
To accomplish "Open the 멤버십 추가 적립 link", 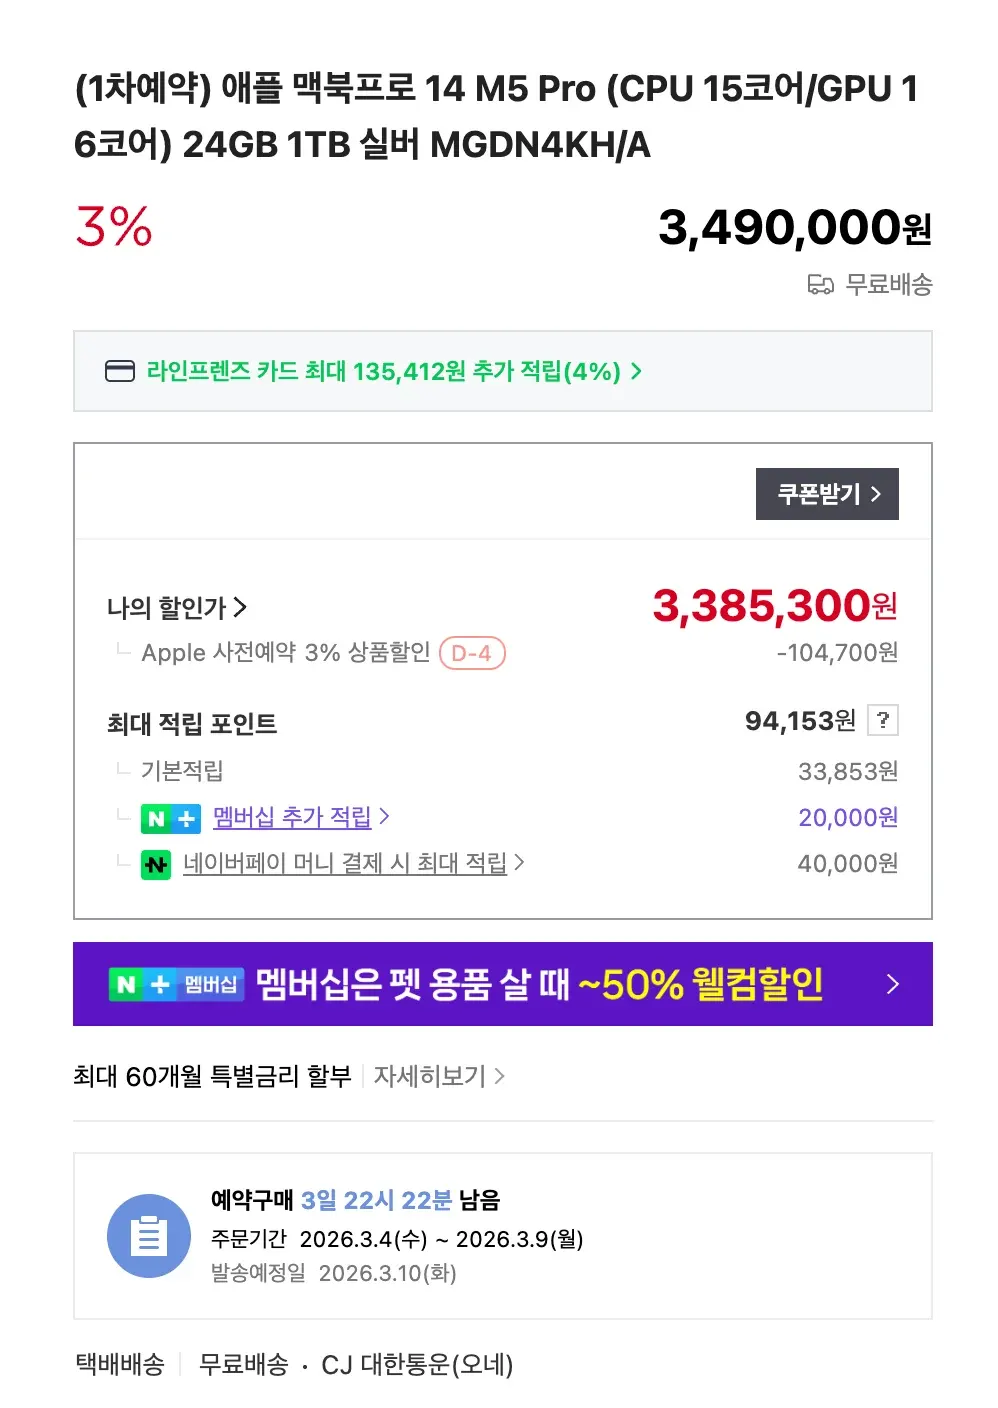I will [x=292, y=817].
